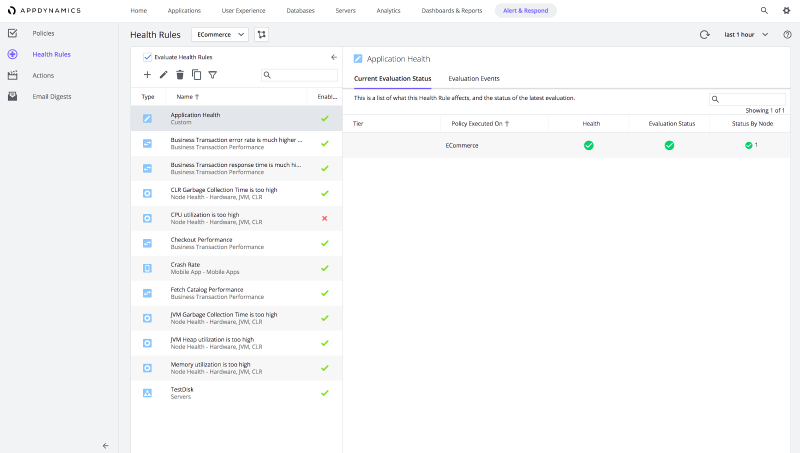Open the application flow map icon beside ECommerce
800x453 pixels.
[x=262, y=34]
